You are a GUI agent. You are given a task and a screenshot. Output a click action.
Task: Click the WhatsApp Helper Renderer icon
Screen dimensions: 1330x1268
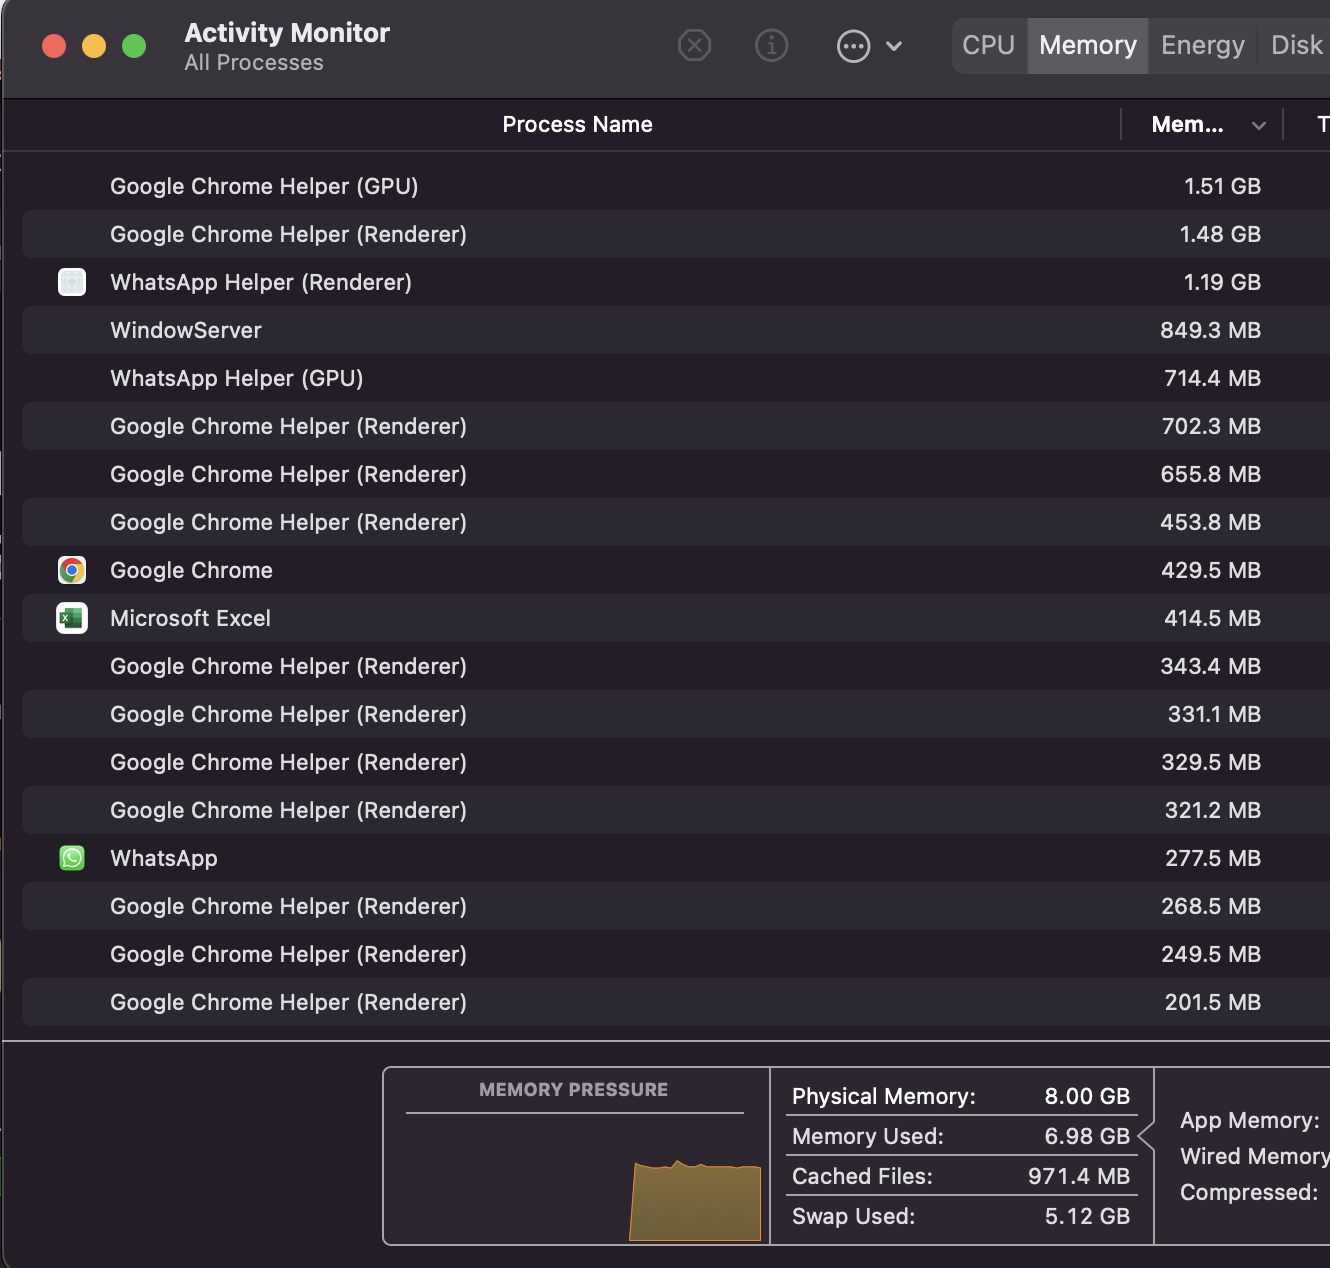72,282
